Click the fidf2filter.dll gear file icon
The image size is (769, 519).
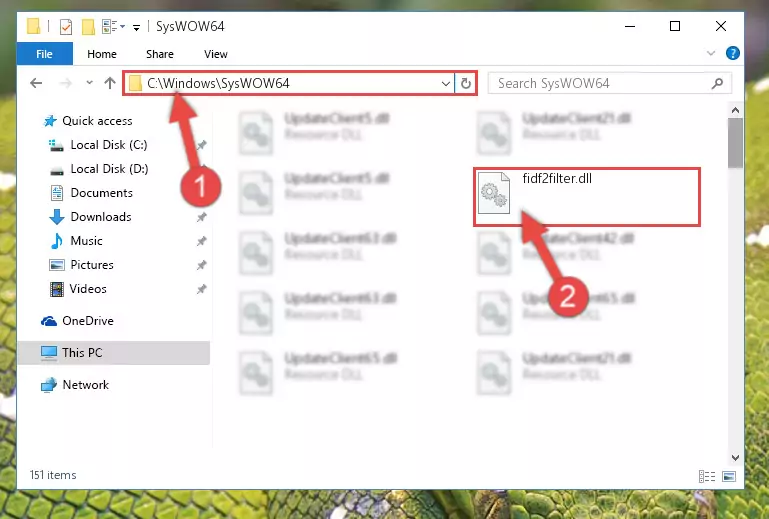494,193
